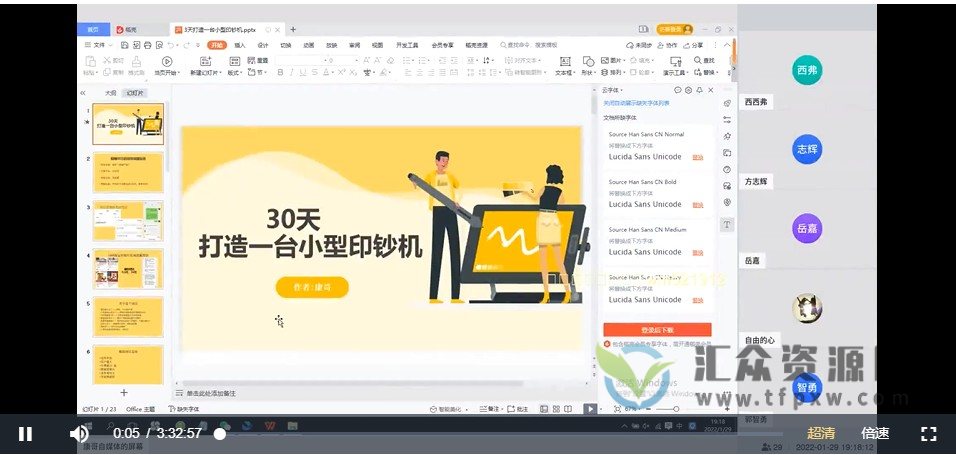Screen dimensions: 956x455
Task: Select slide 3 thumbnail
Action: [x=128, y=221]
